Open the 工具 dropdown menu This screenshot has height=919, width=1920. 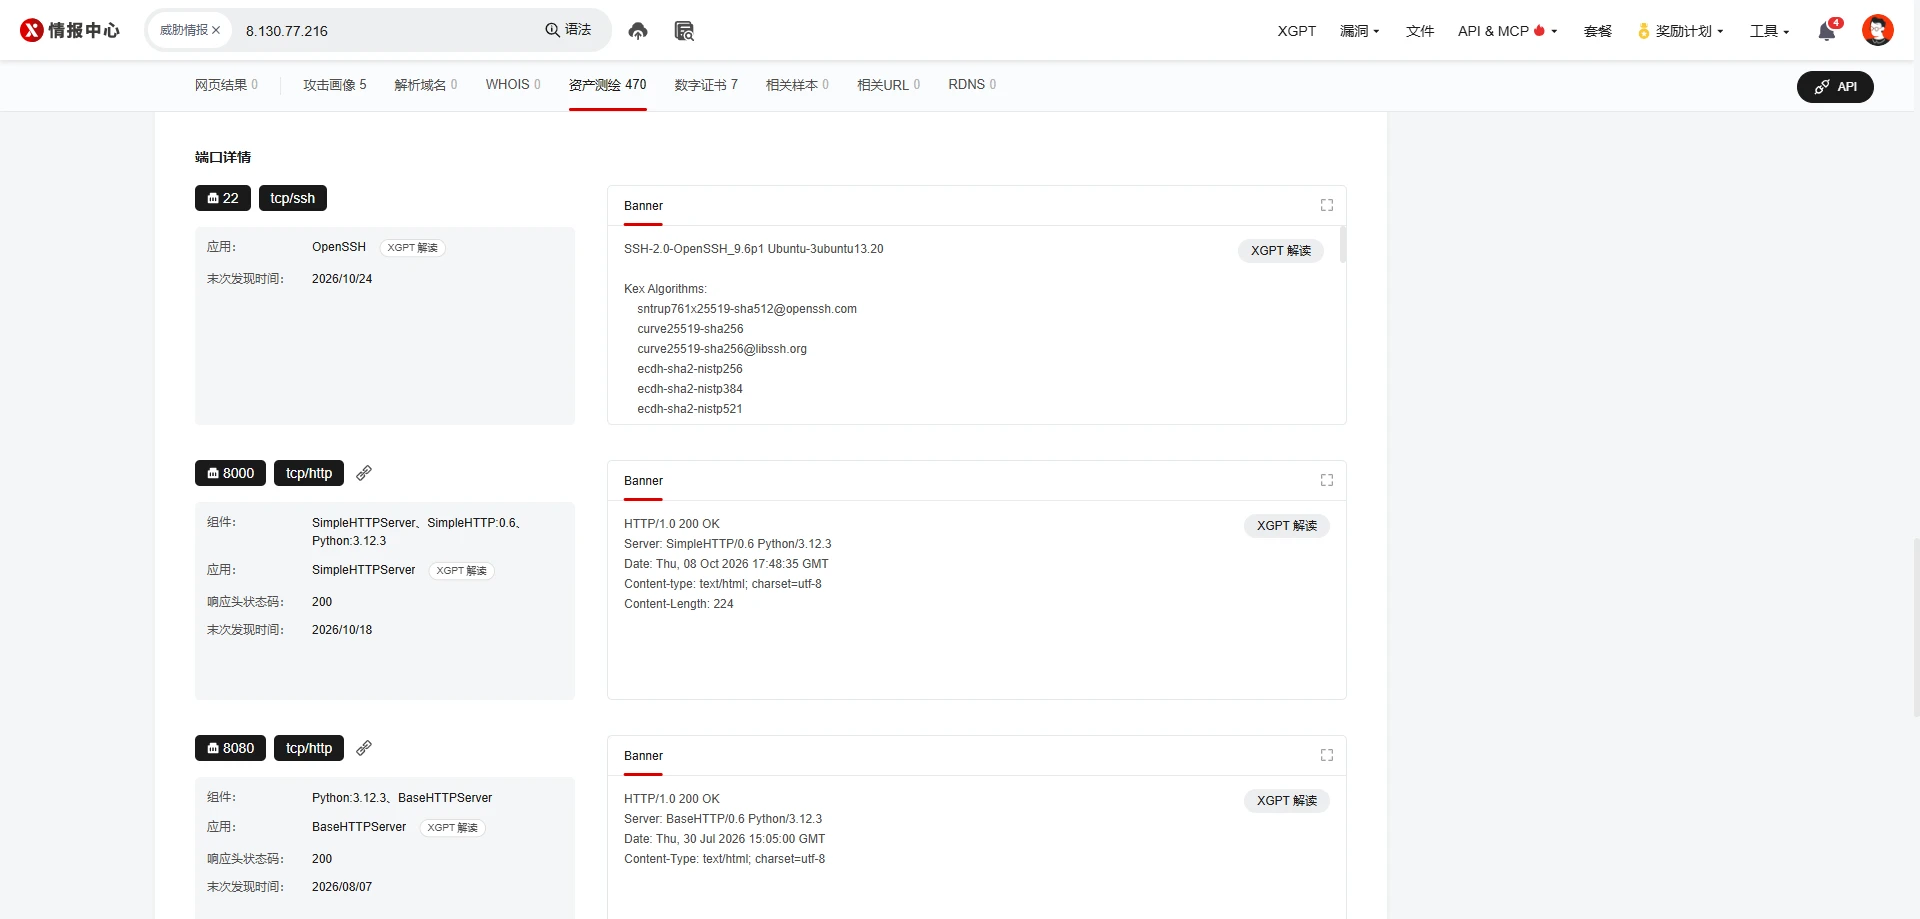pos(1769,31)
